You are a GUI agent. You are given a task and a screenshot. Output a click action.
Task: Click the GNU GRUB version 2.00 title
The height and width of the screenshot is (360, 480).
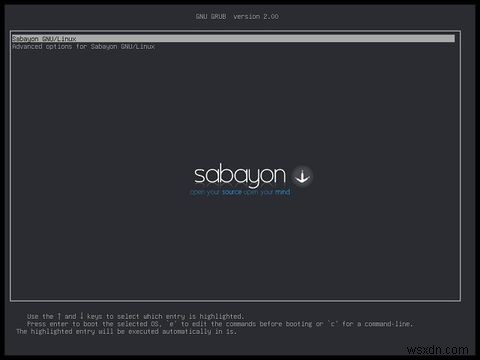tap(237, 16)
